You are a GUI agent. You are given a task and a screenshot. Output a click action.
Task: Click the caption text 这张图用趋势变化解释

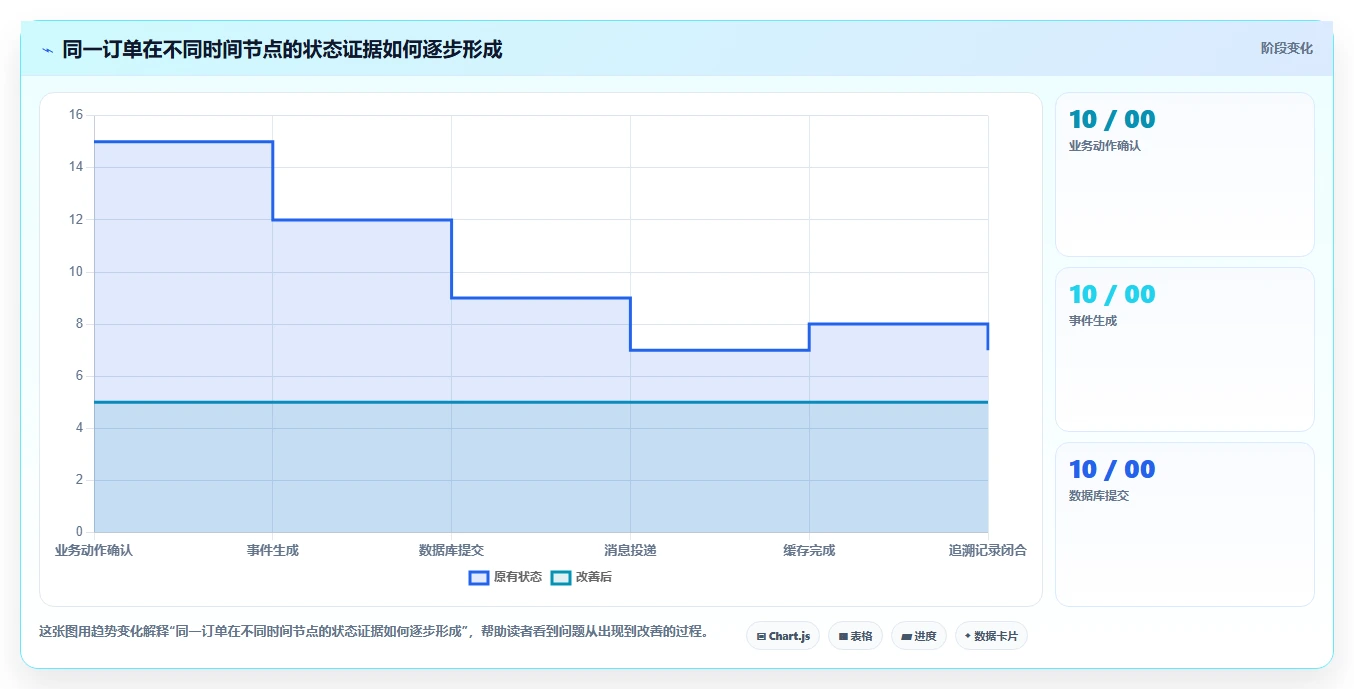(373, 632)
